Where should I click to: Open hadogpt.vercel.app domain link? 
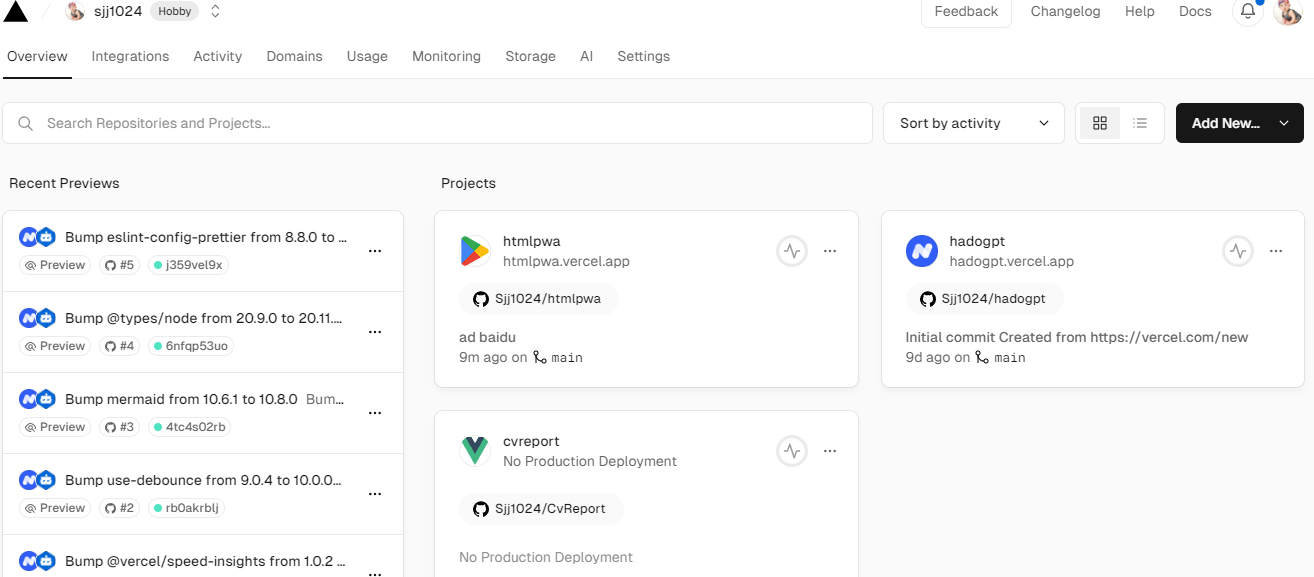[x=1011, y=261]
